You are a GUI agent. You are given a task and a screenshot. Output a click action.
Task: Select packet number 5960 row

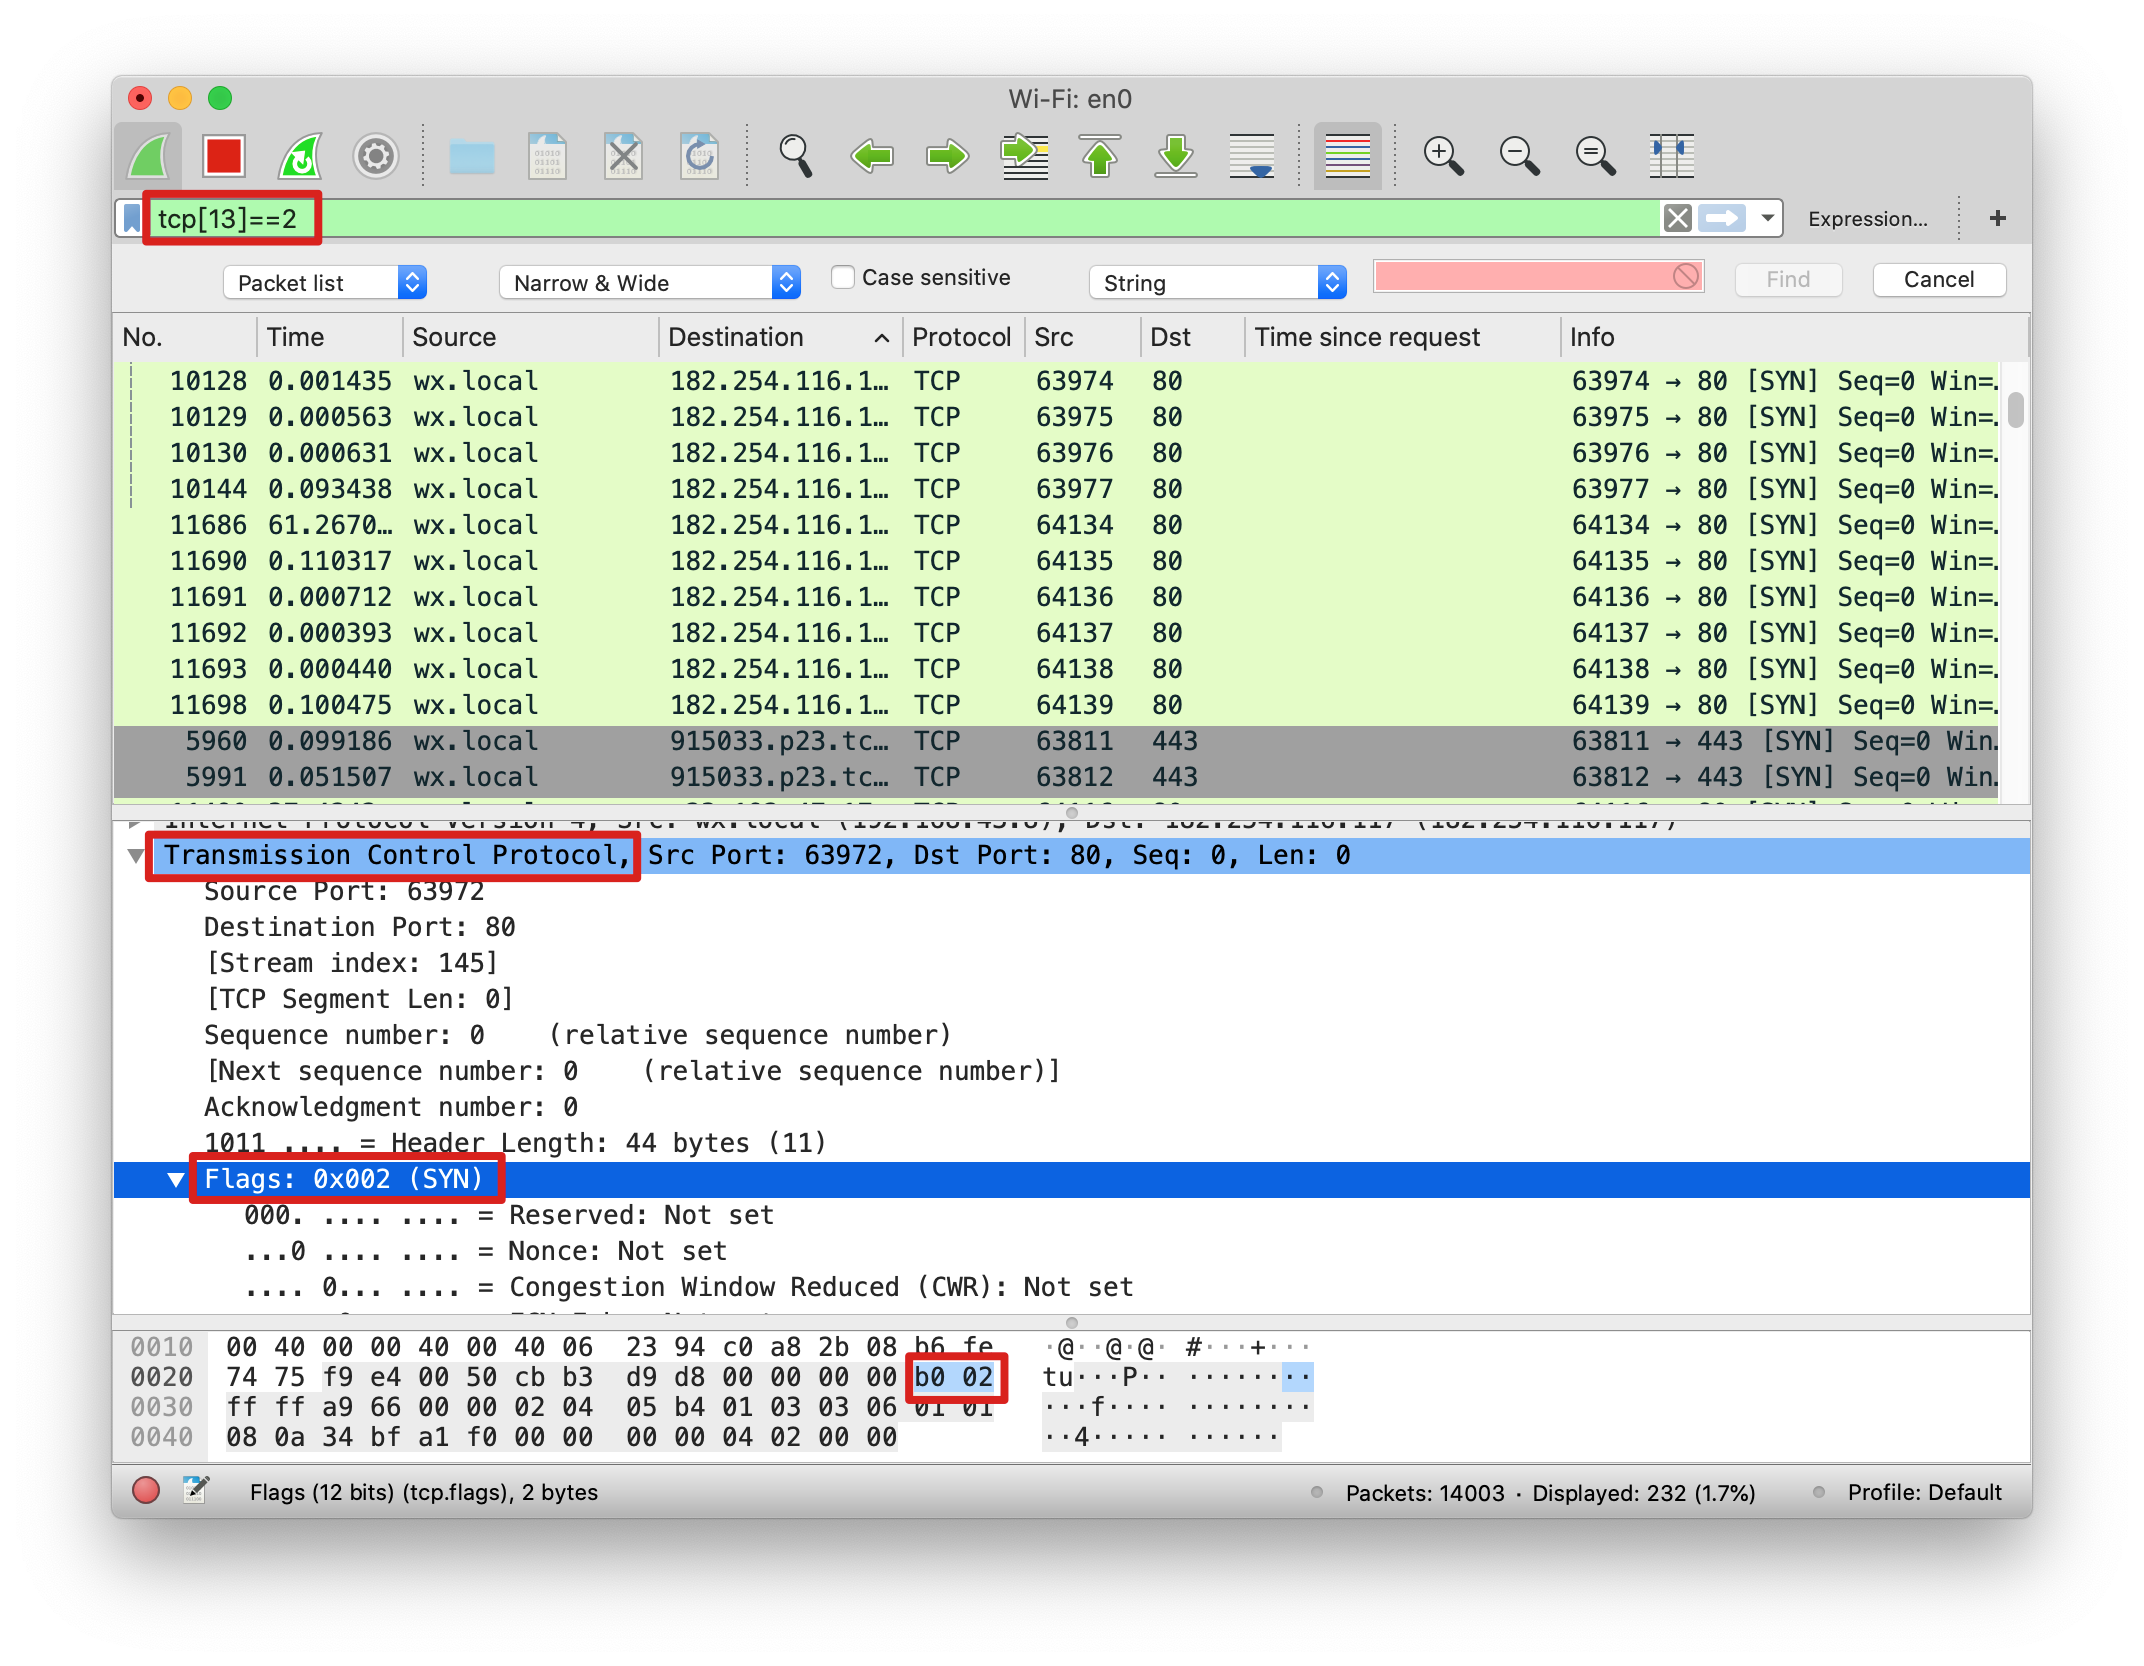tap(1056, 741)
